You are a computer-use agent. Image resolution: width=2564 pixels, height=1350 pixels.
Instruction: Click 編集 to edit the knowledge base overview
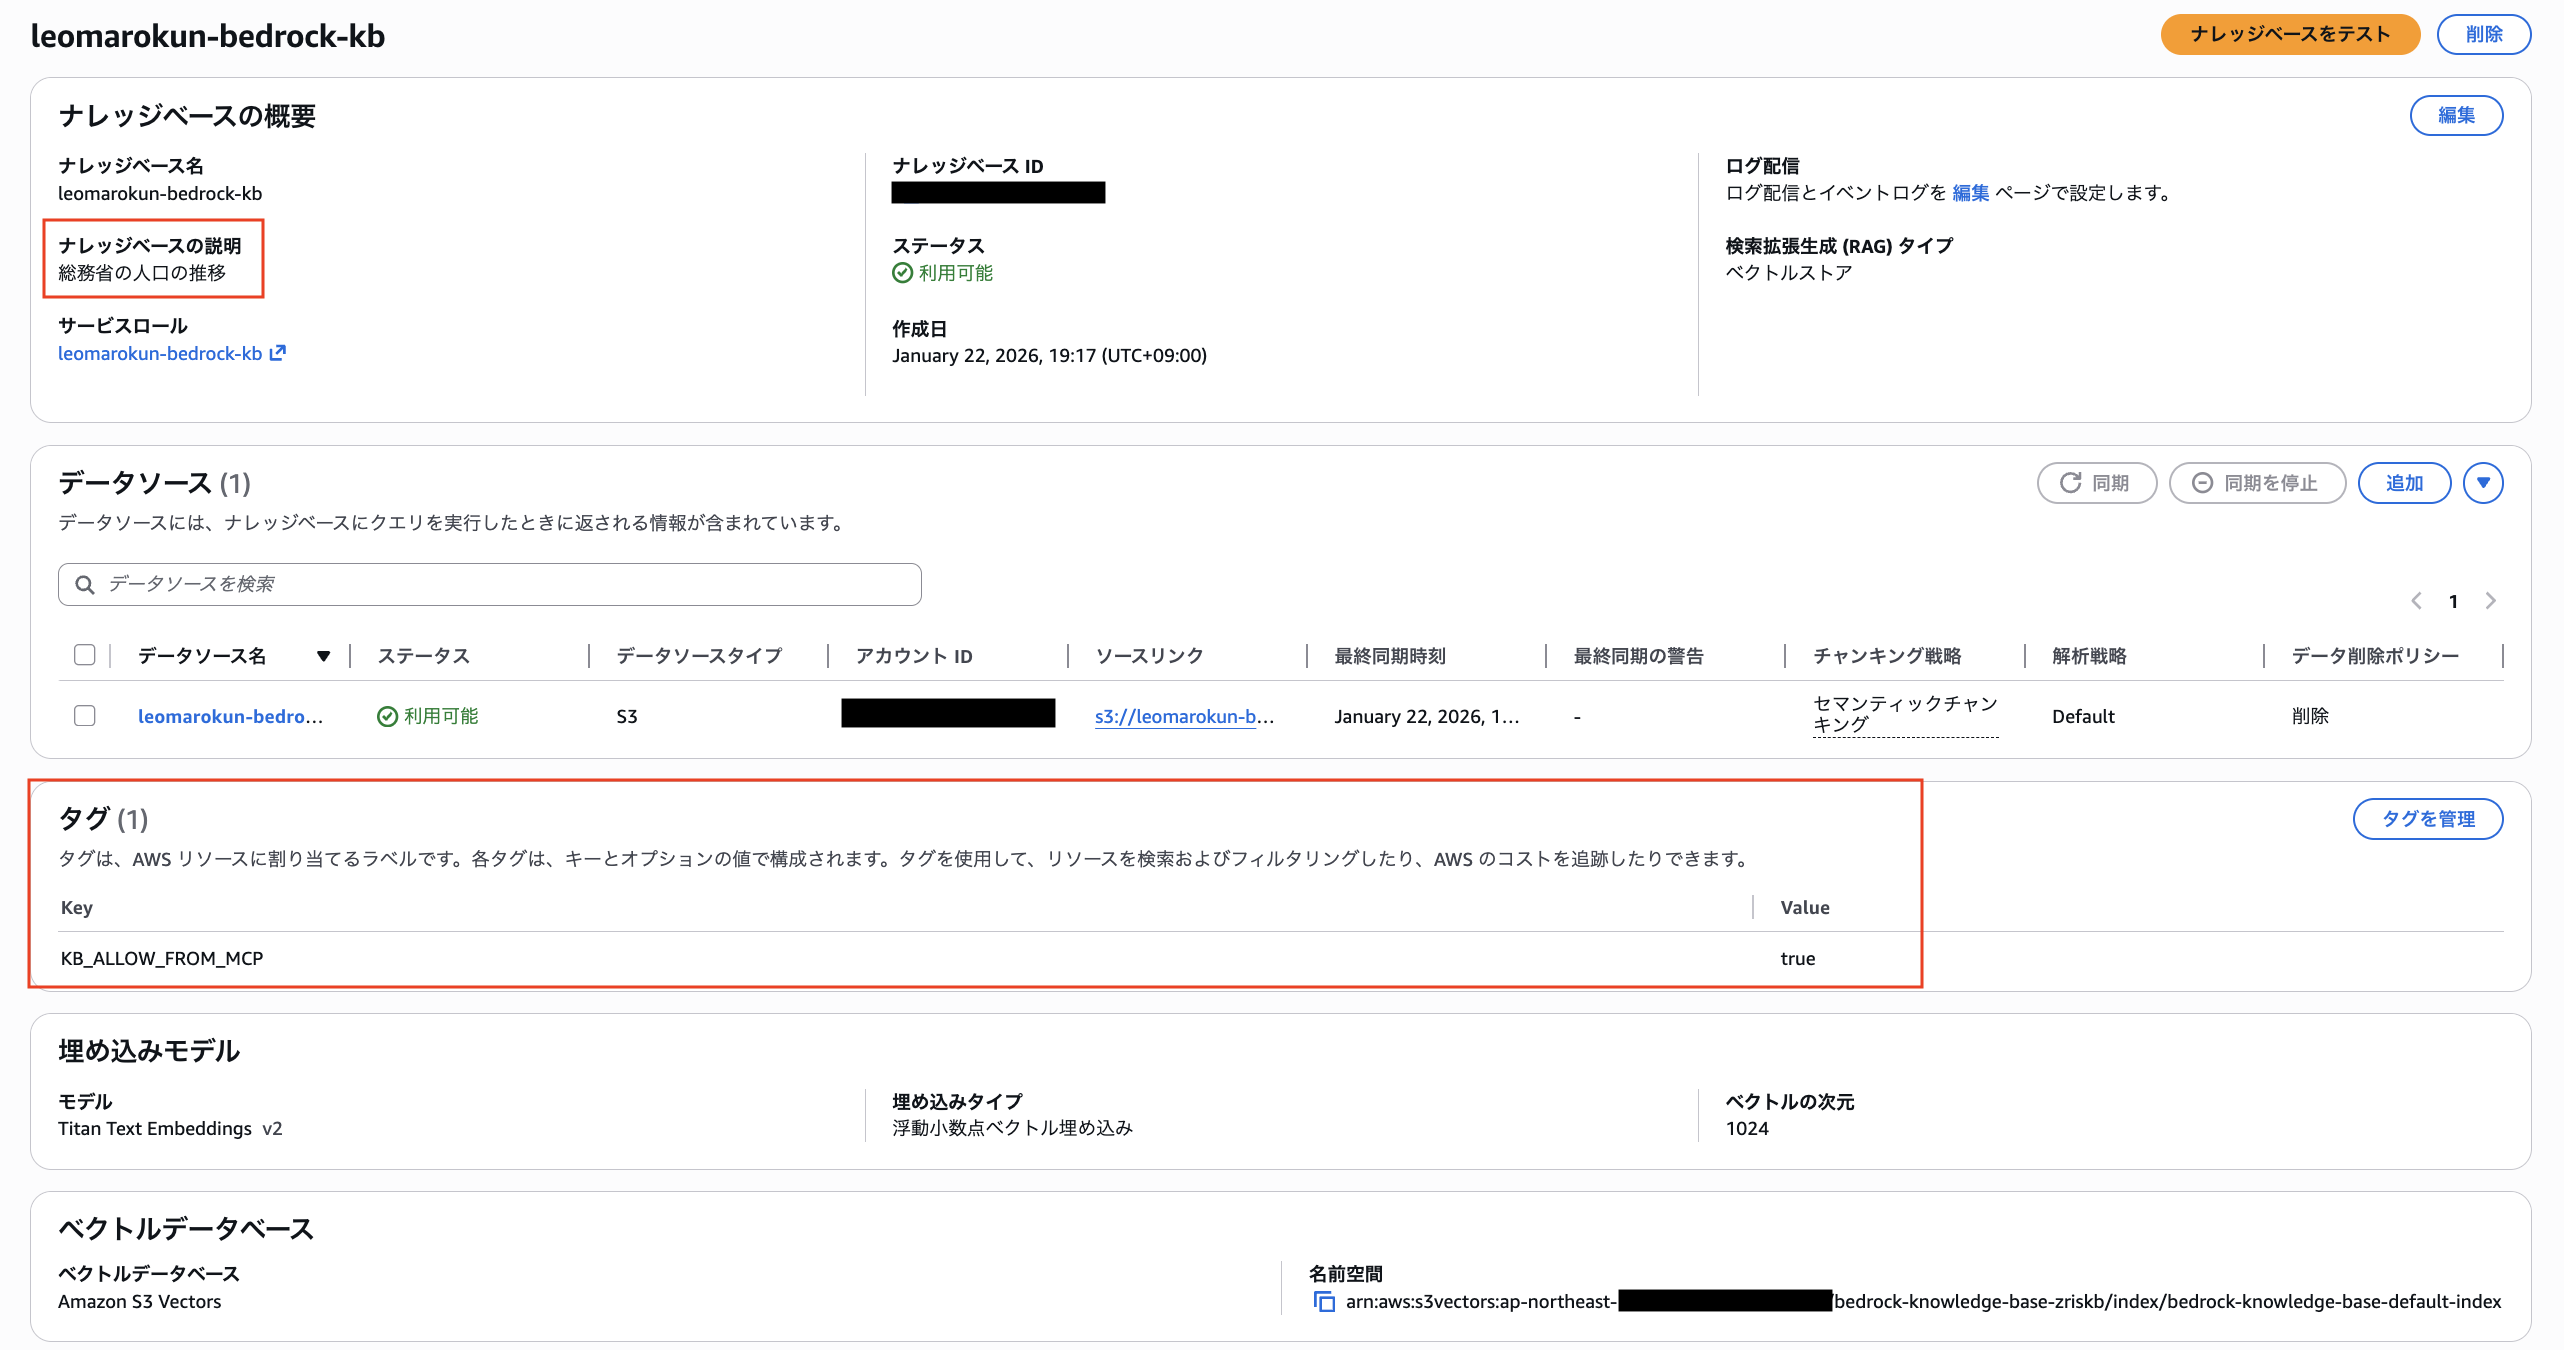tap(2457, 115)
